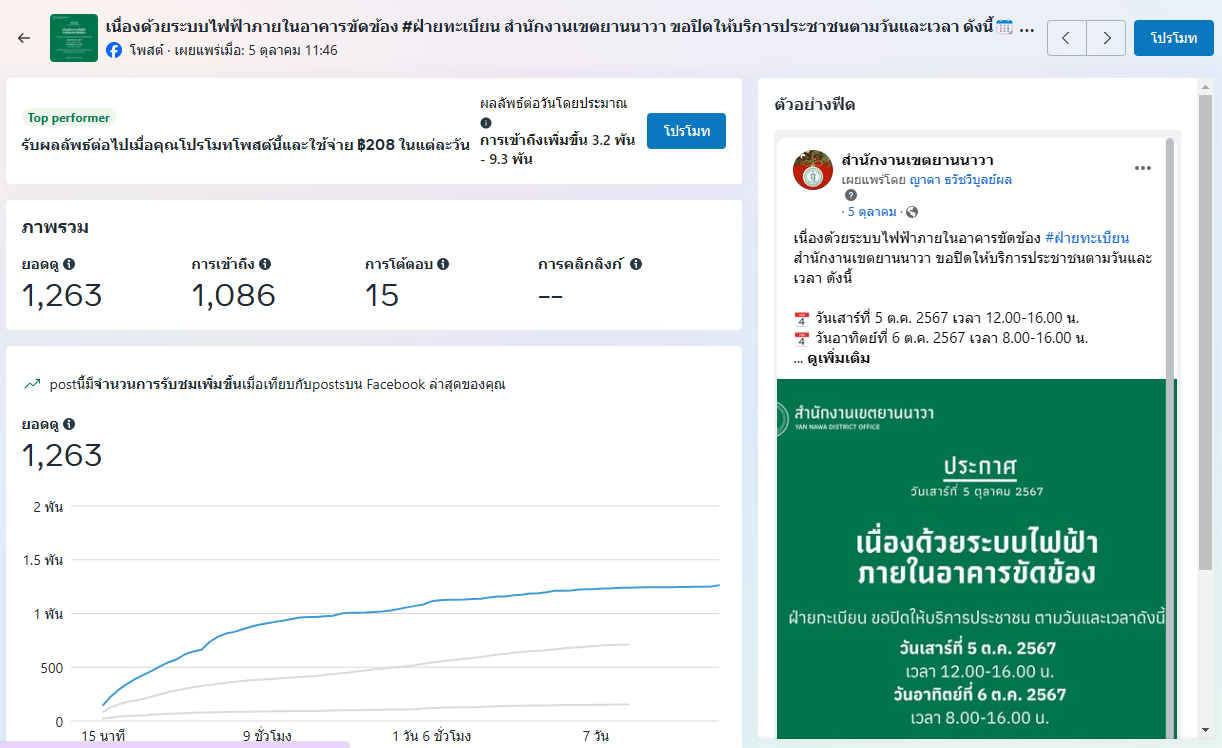Open three-dot menu on feed preview post

pyautogui.click(x=1143, y=168)
